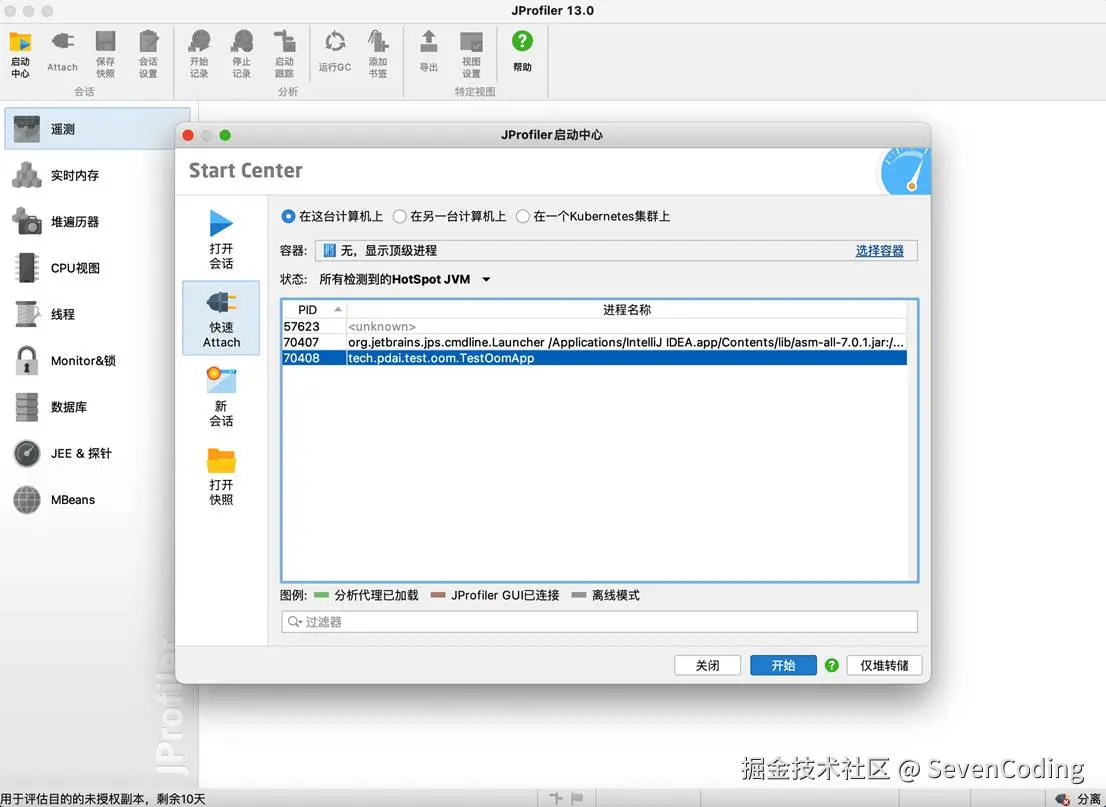This screenshot has width=1106, height=807.
Task: Click the 保存快照 toolbar icon
Action: 105,54
